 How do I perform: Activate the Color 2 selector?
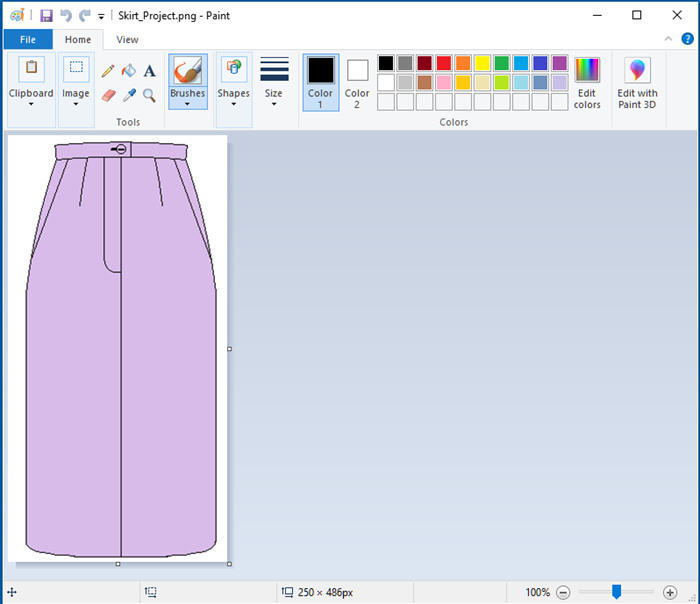click(357, 81)
